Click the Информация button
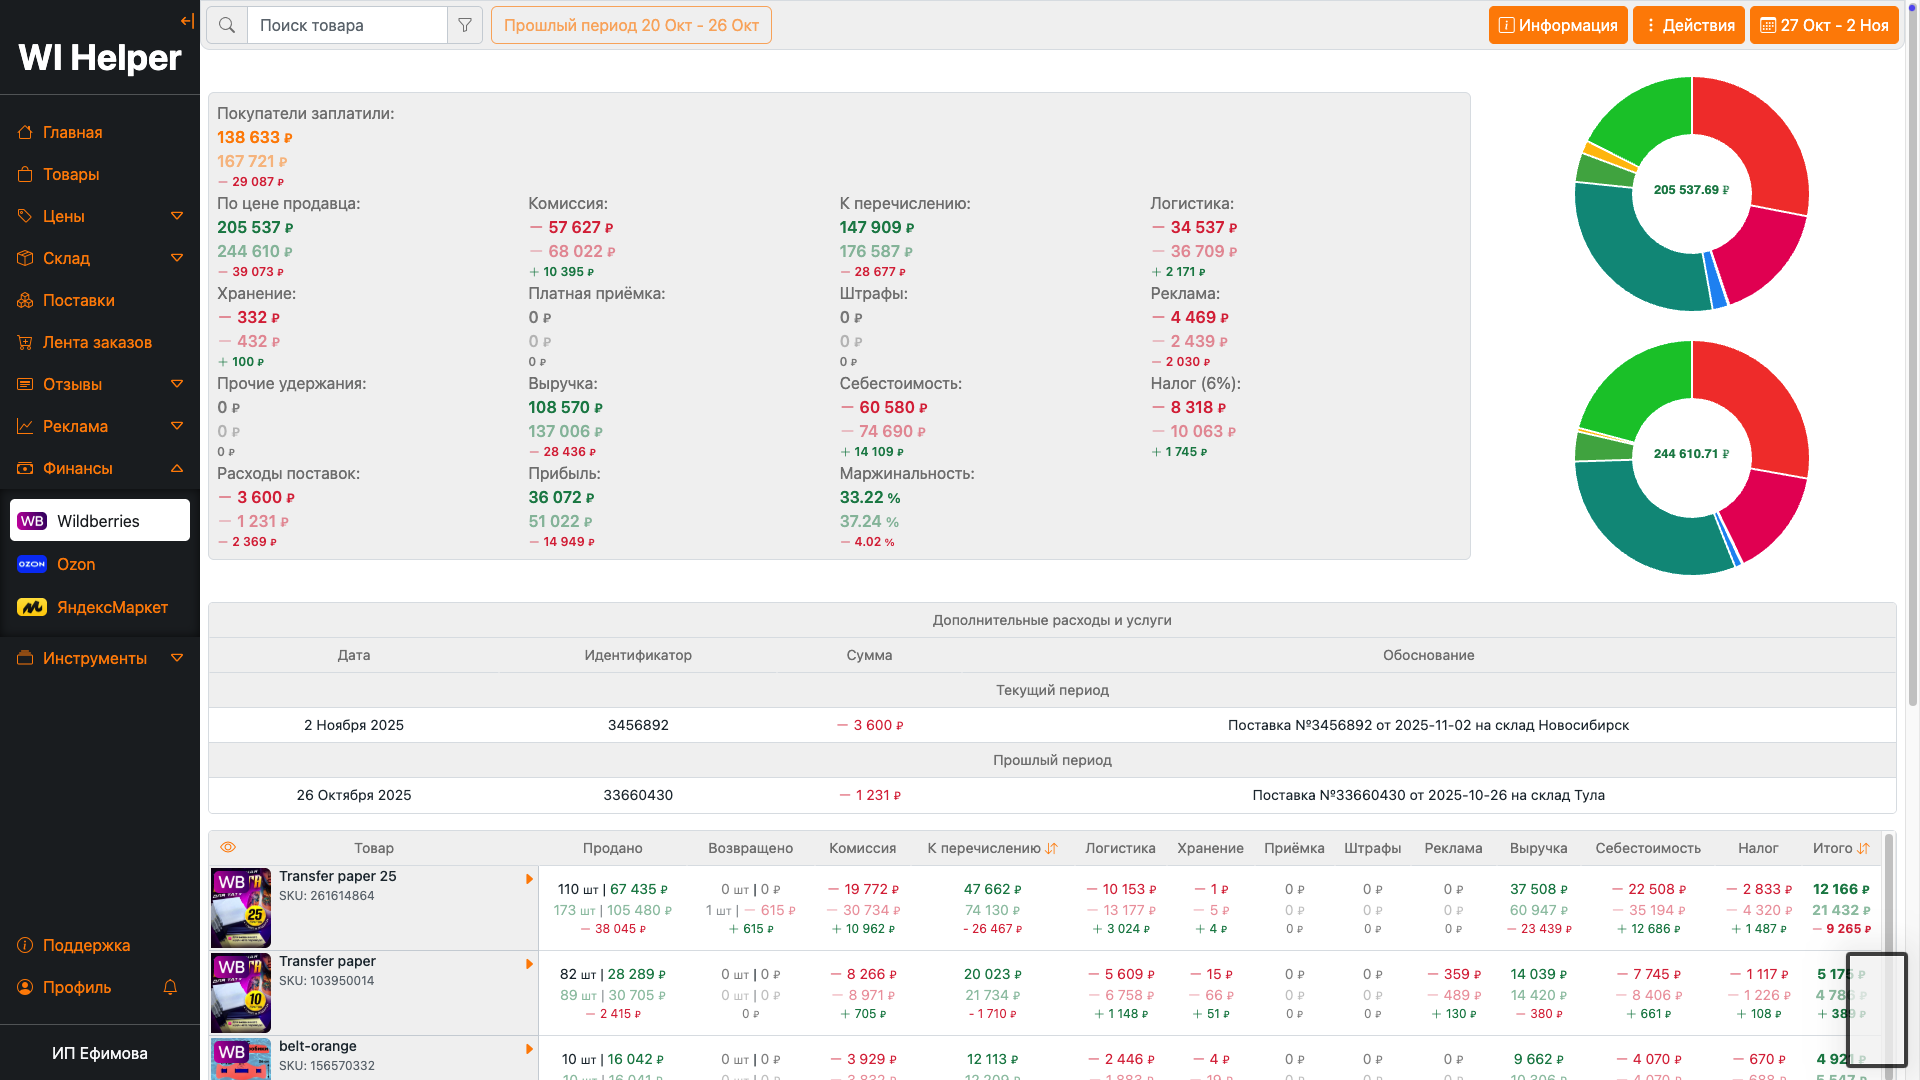The width and height of the screenshot is (1920, 1080). 1557,25
